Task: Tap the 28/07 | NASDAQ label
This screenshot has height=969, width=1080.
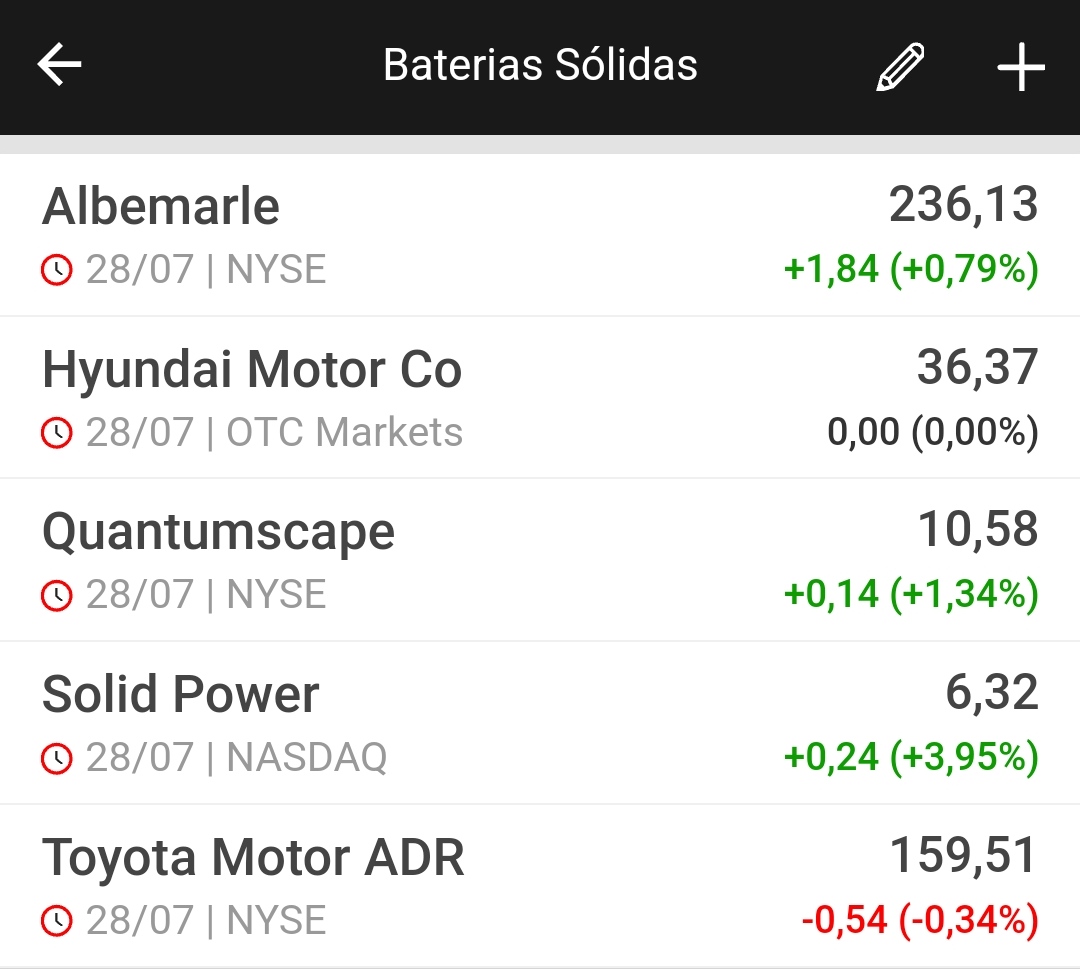Action: pos(236,758)
